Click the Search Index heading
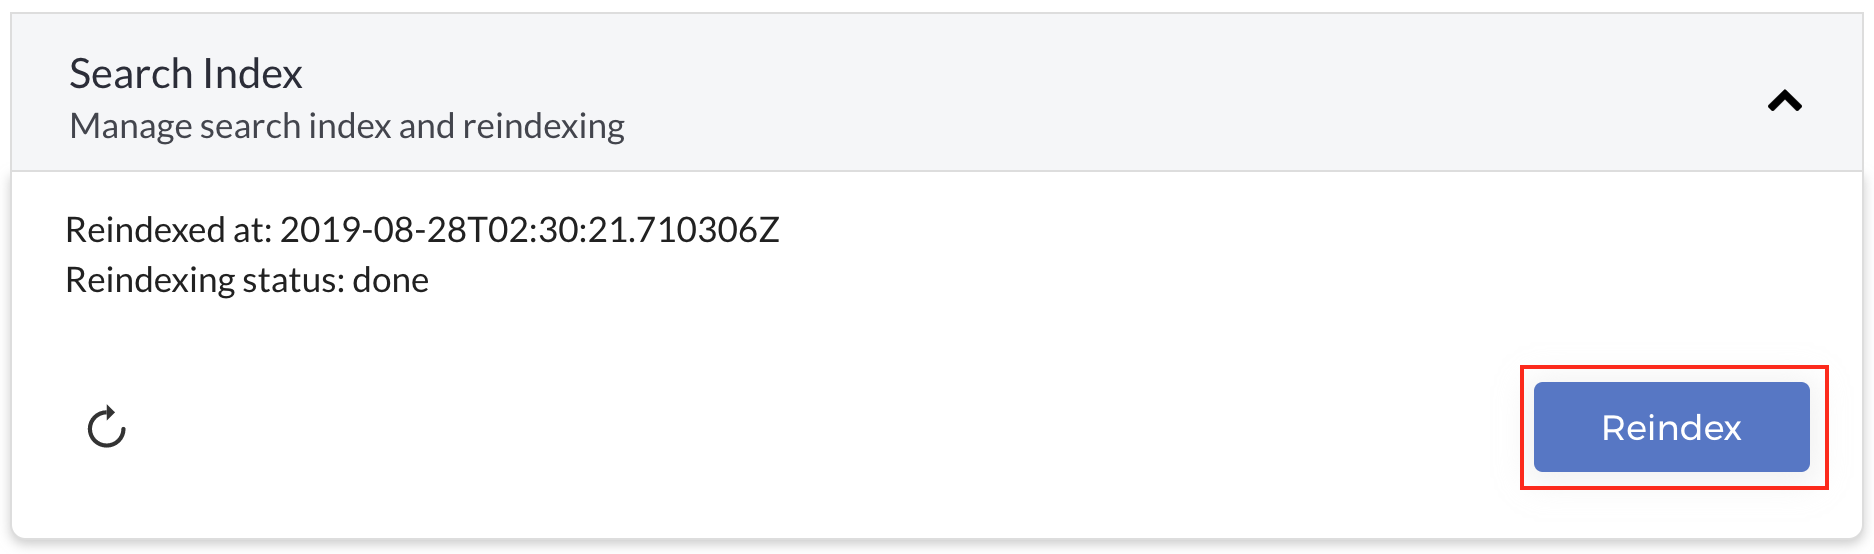1874x554 pixels. [186, 74]
